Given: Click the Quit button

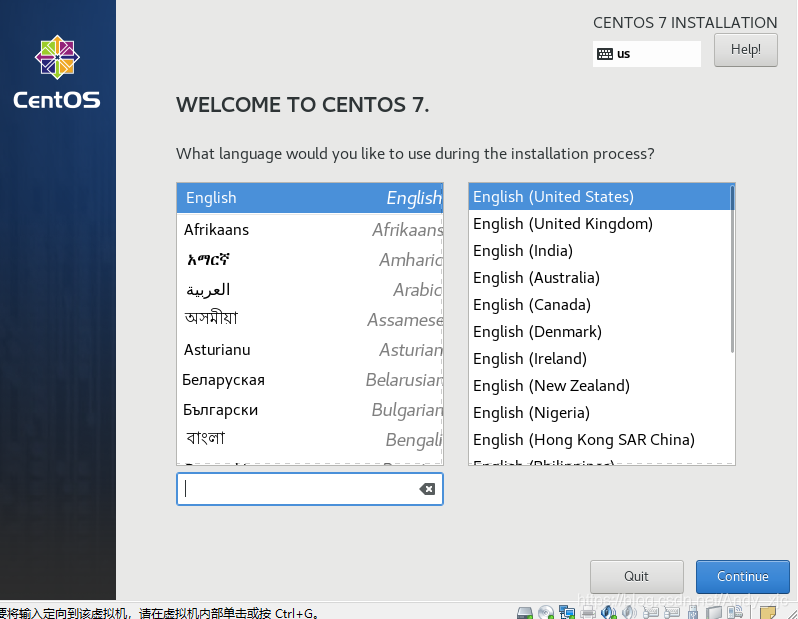Looking at the screenshot, I should click(637, 577).
